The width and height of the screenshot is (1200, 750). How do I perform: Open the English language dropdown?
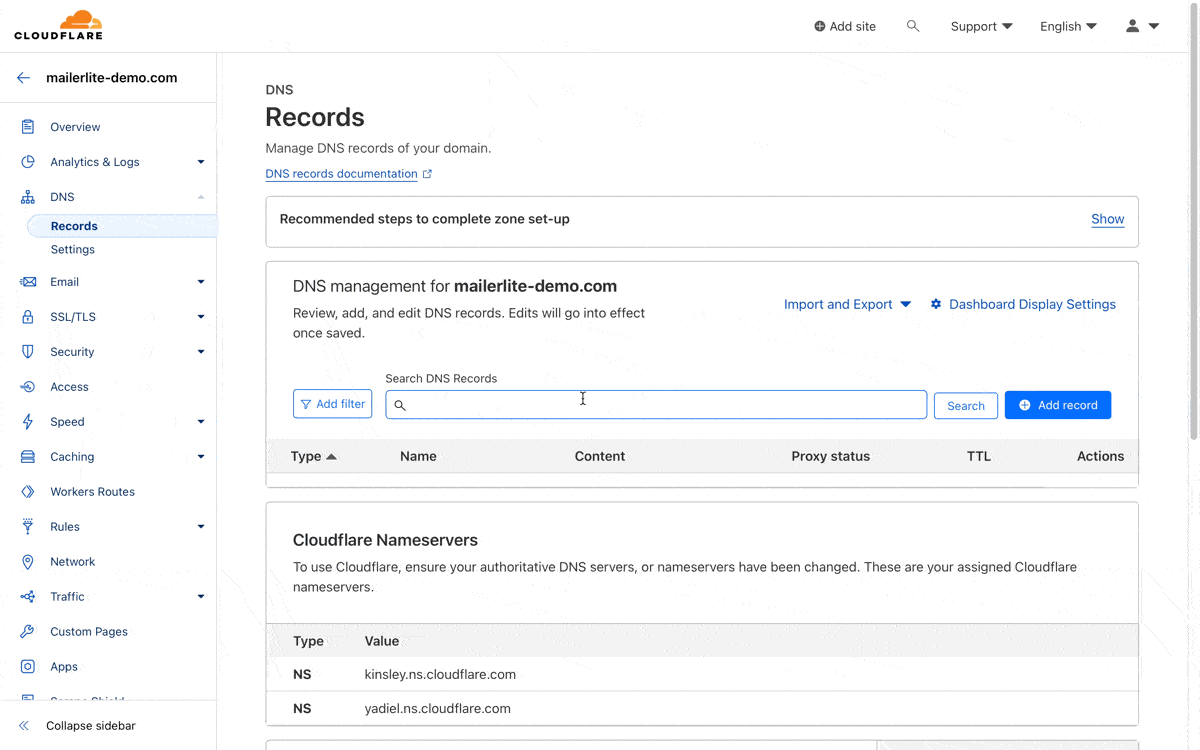coord(1068,26)
